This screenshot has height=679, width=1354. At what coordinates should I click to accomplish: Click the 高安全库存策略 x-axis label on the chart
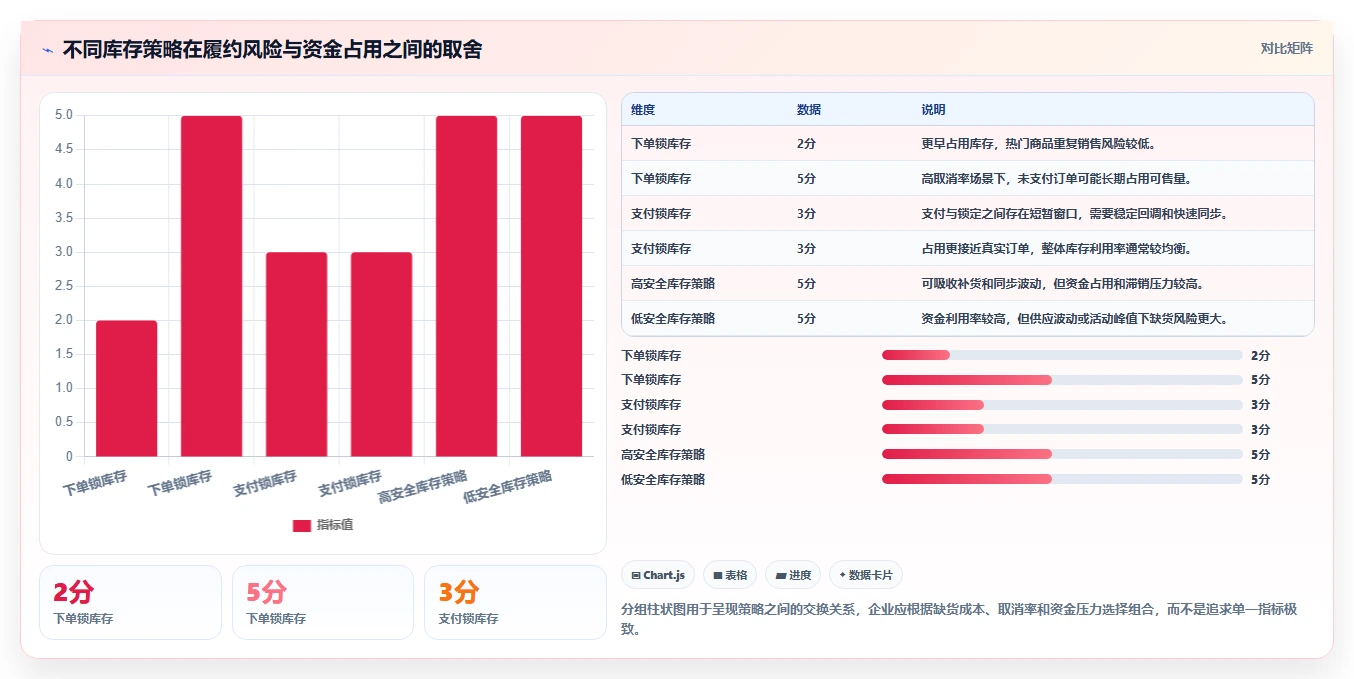pyautogui.click(x=422, y=485)
